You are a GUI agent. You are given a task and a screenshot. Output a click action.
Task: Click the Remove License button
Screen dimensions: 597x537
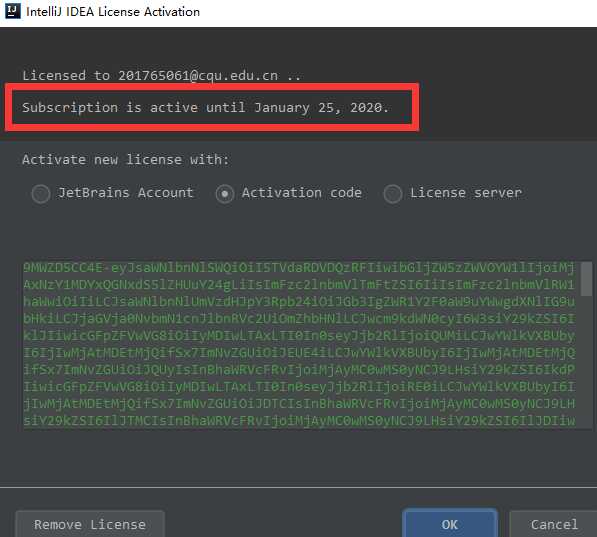tap(90, 524)
